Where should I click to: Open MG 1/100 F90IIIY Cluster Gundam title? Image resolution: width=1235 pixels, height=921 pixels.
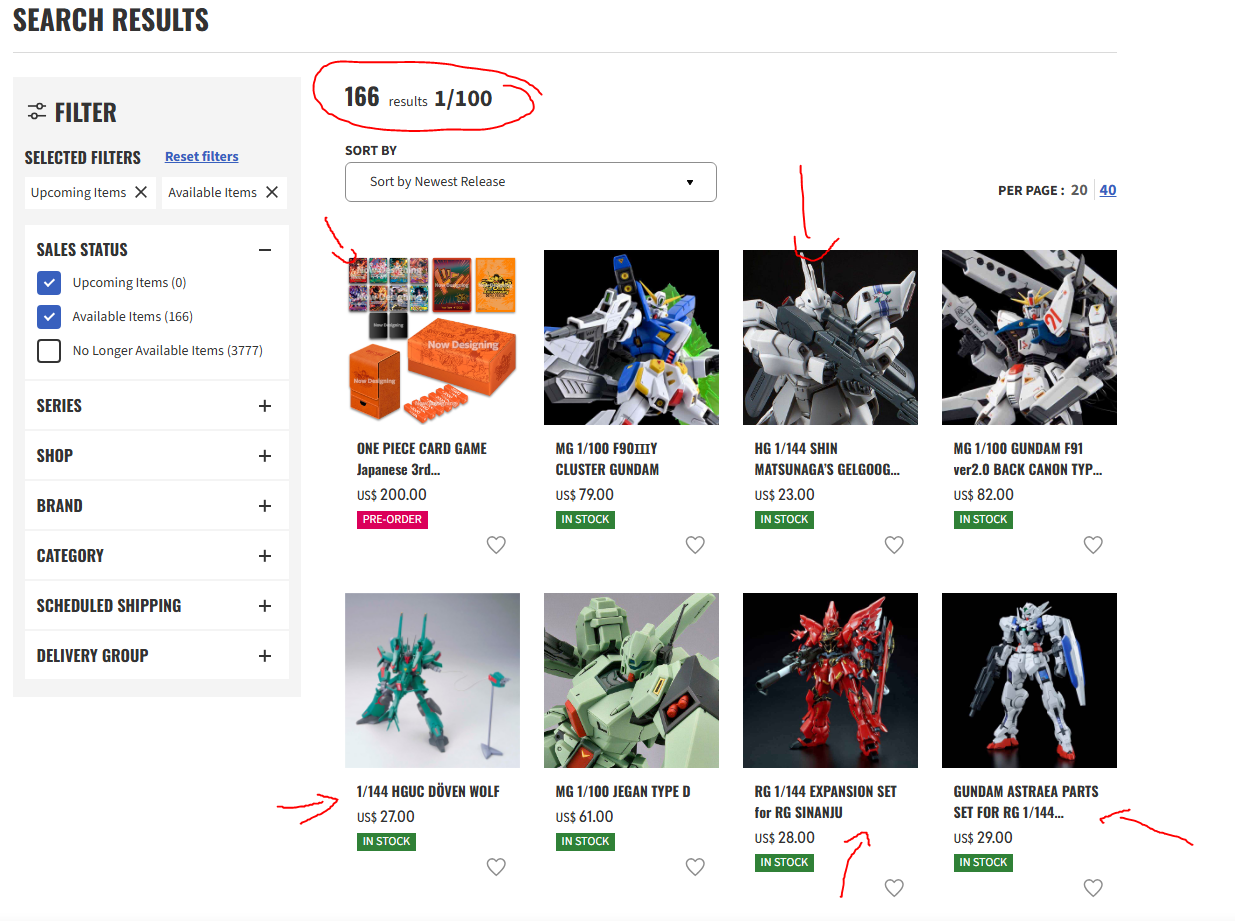click(608, 459)
